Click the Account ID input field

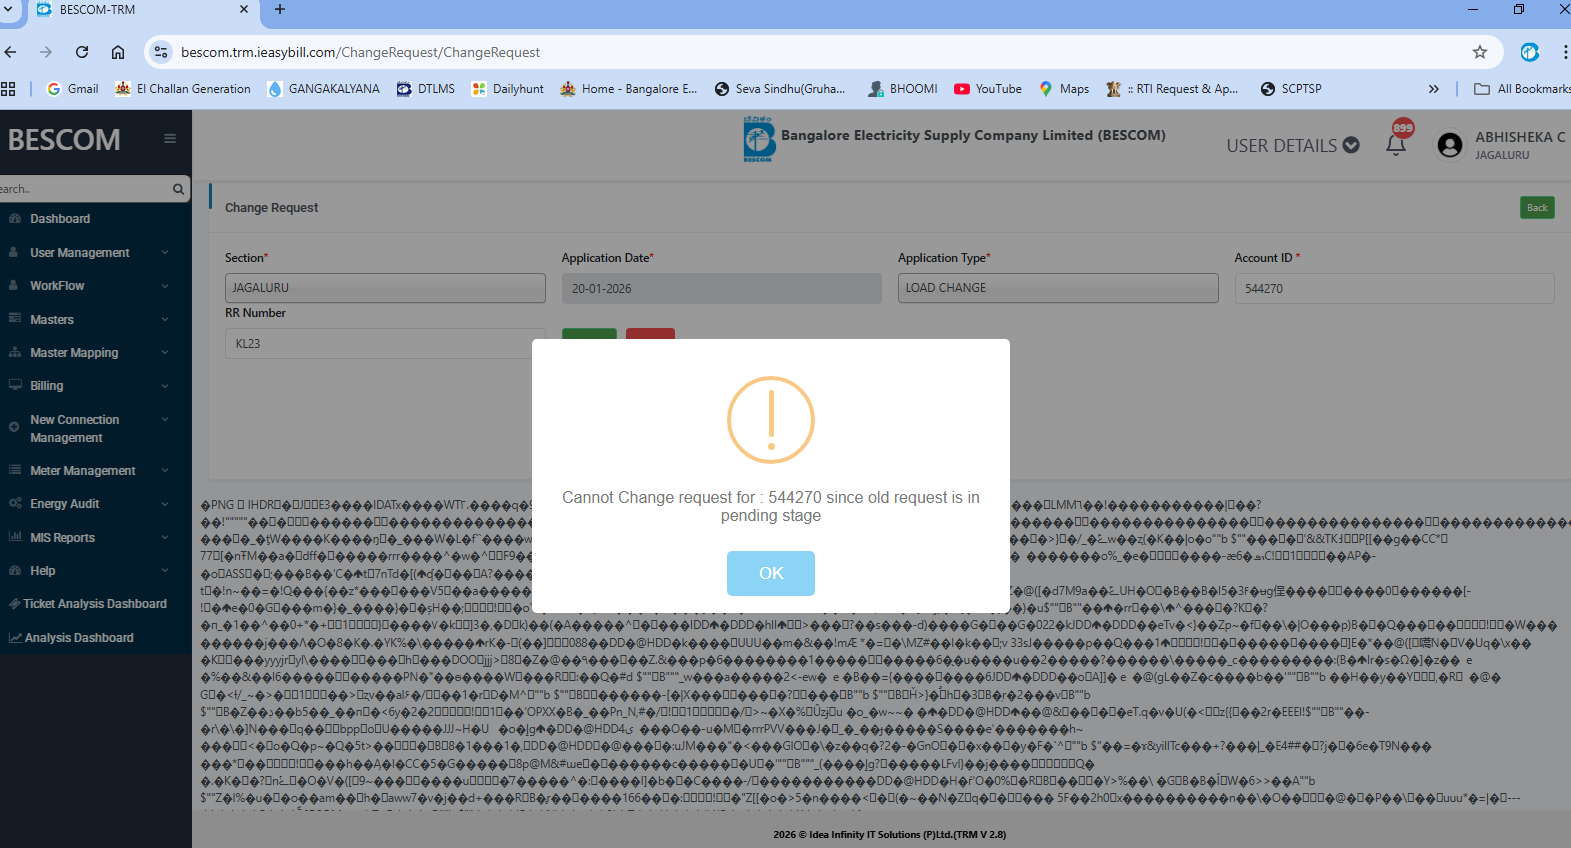click(x=1394, y=288)
